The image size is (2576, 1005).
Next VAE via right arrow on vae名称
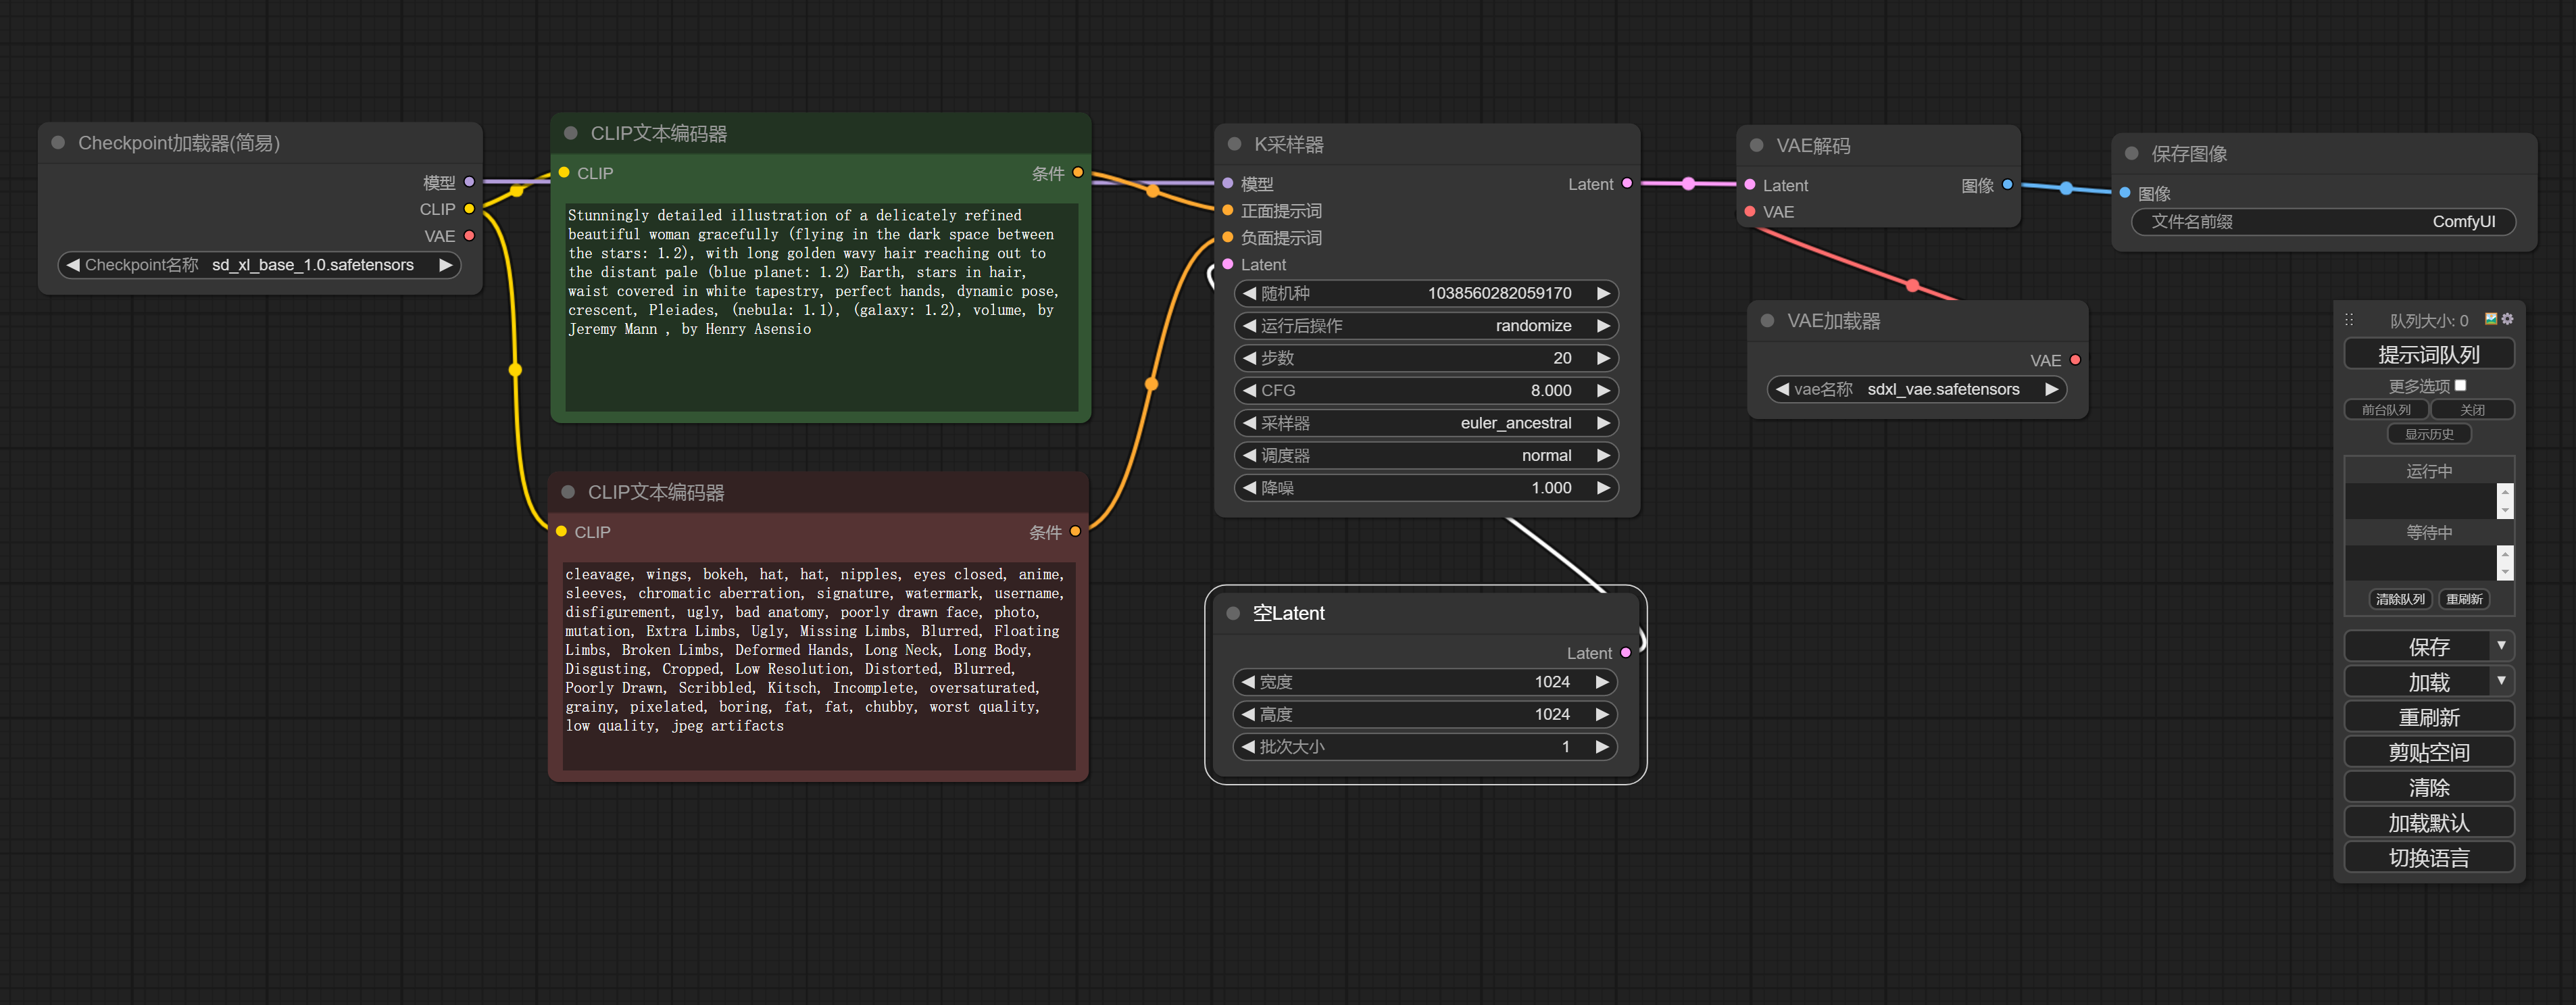pyautogui.click(x=2051, y=389)
